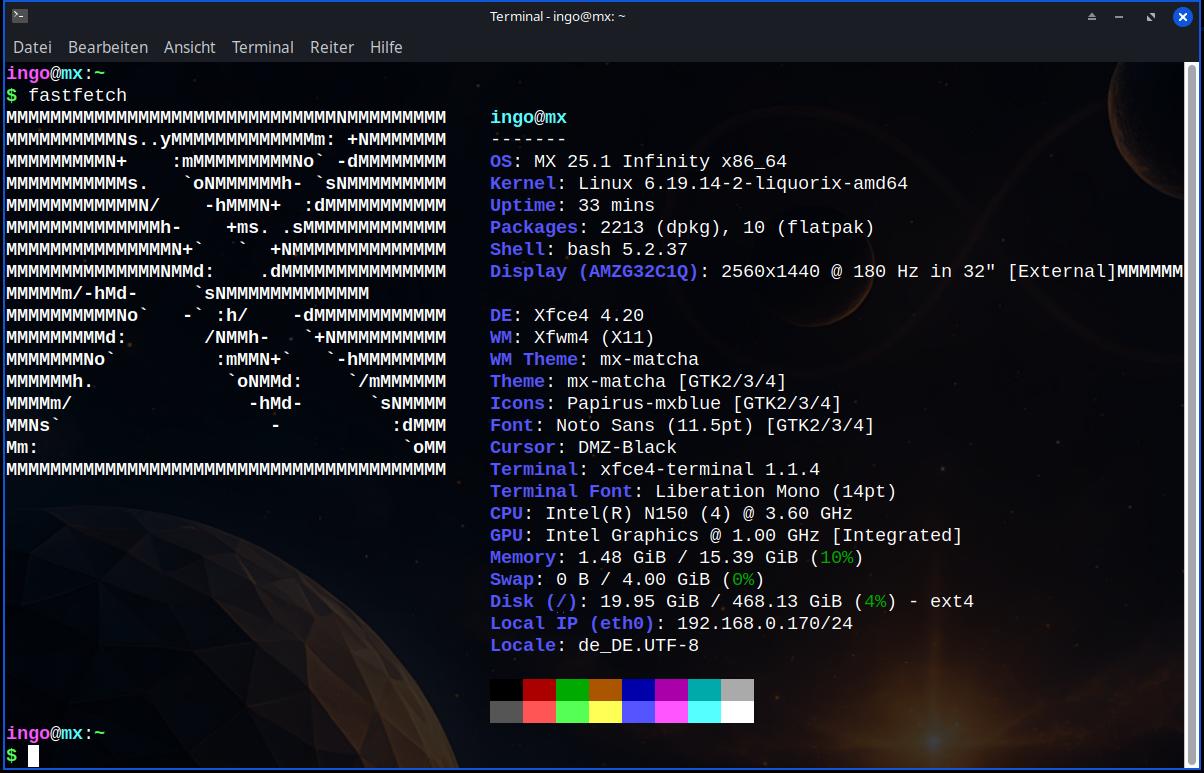Click the 'Terminal - ingo@mx: ~' window title

pos(557,16)
